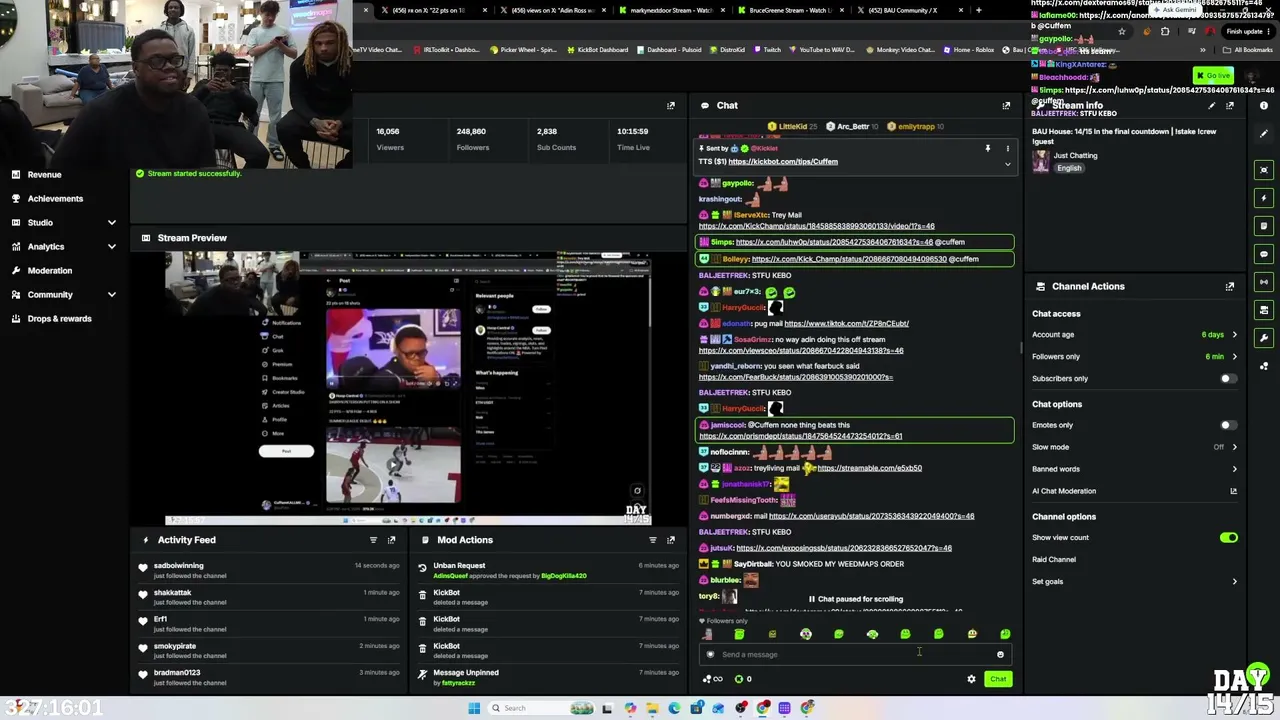Toggle Subscribers only chat switch
This screenshot has width=1280, height=720.
tap(1228, 379)
